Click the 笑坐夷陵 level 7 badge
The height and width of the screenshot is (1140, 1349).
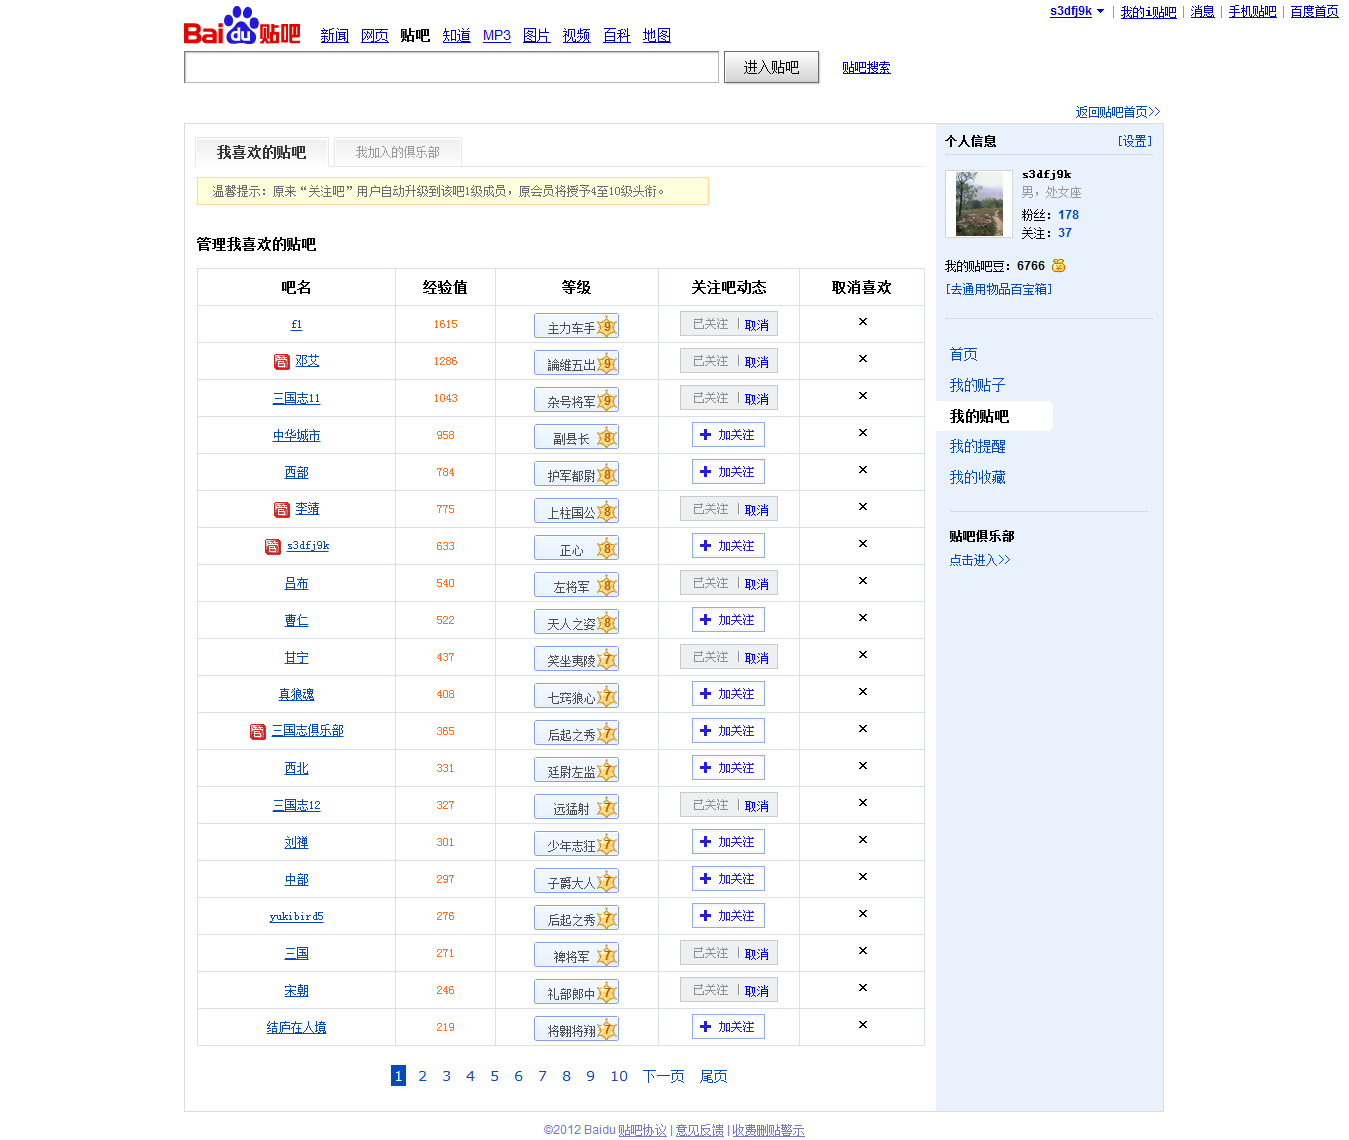[x=576, y=659]
